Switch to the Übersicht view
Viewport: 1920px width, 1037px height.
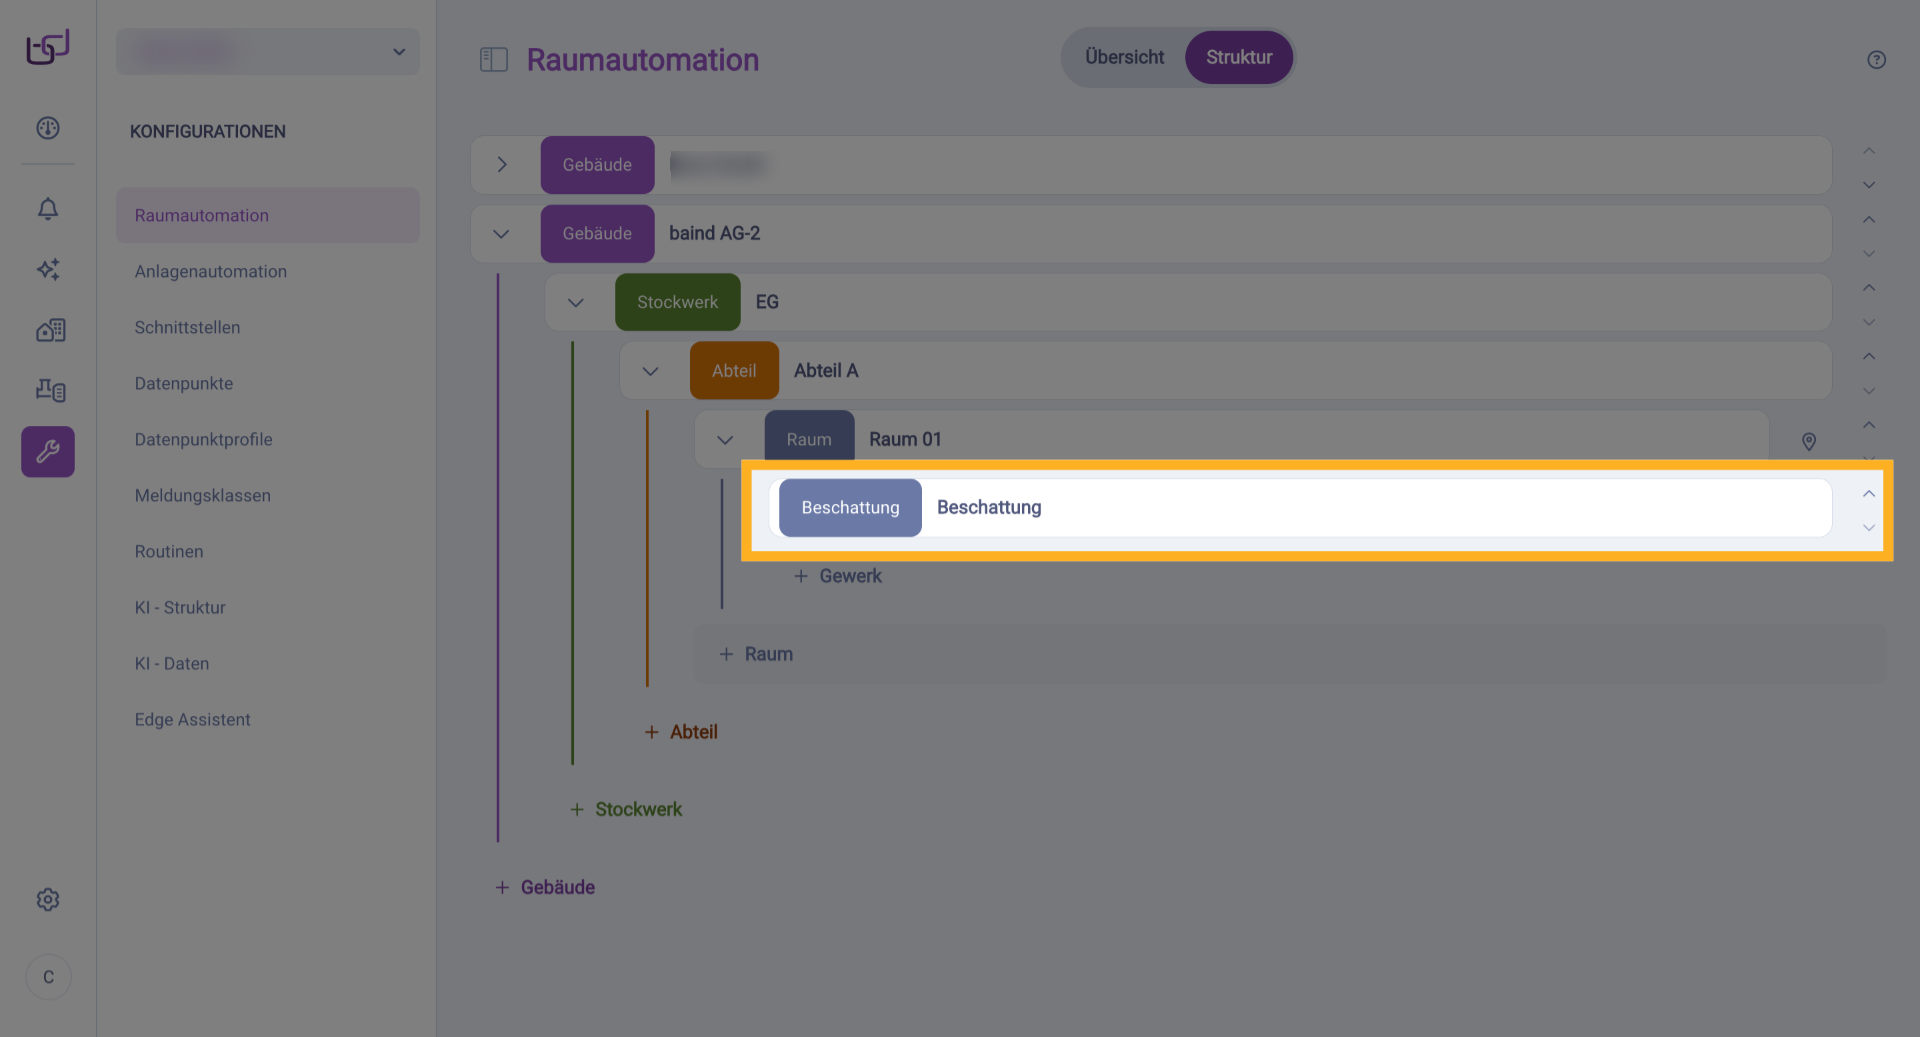click(x=1124, y=57)
